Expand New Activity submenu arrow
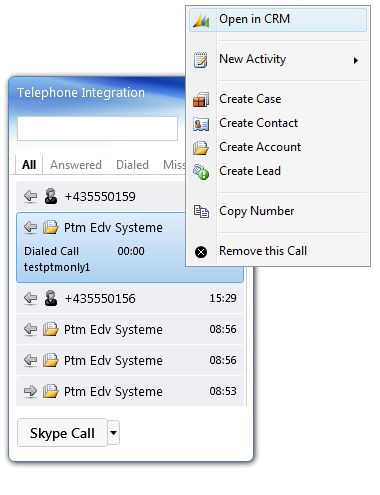The image size is (380, 495). pos(356,61)
